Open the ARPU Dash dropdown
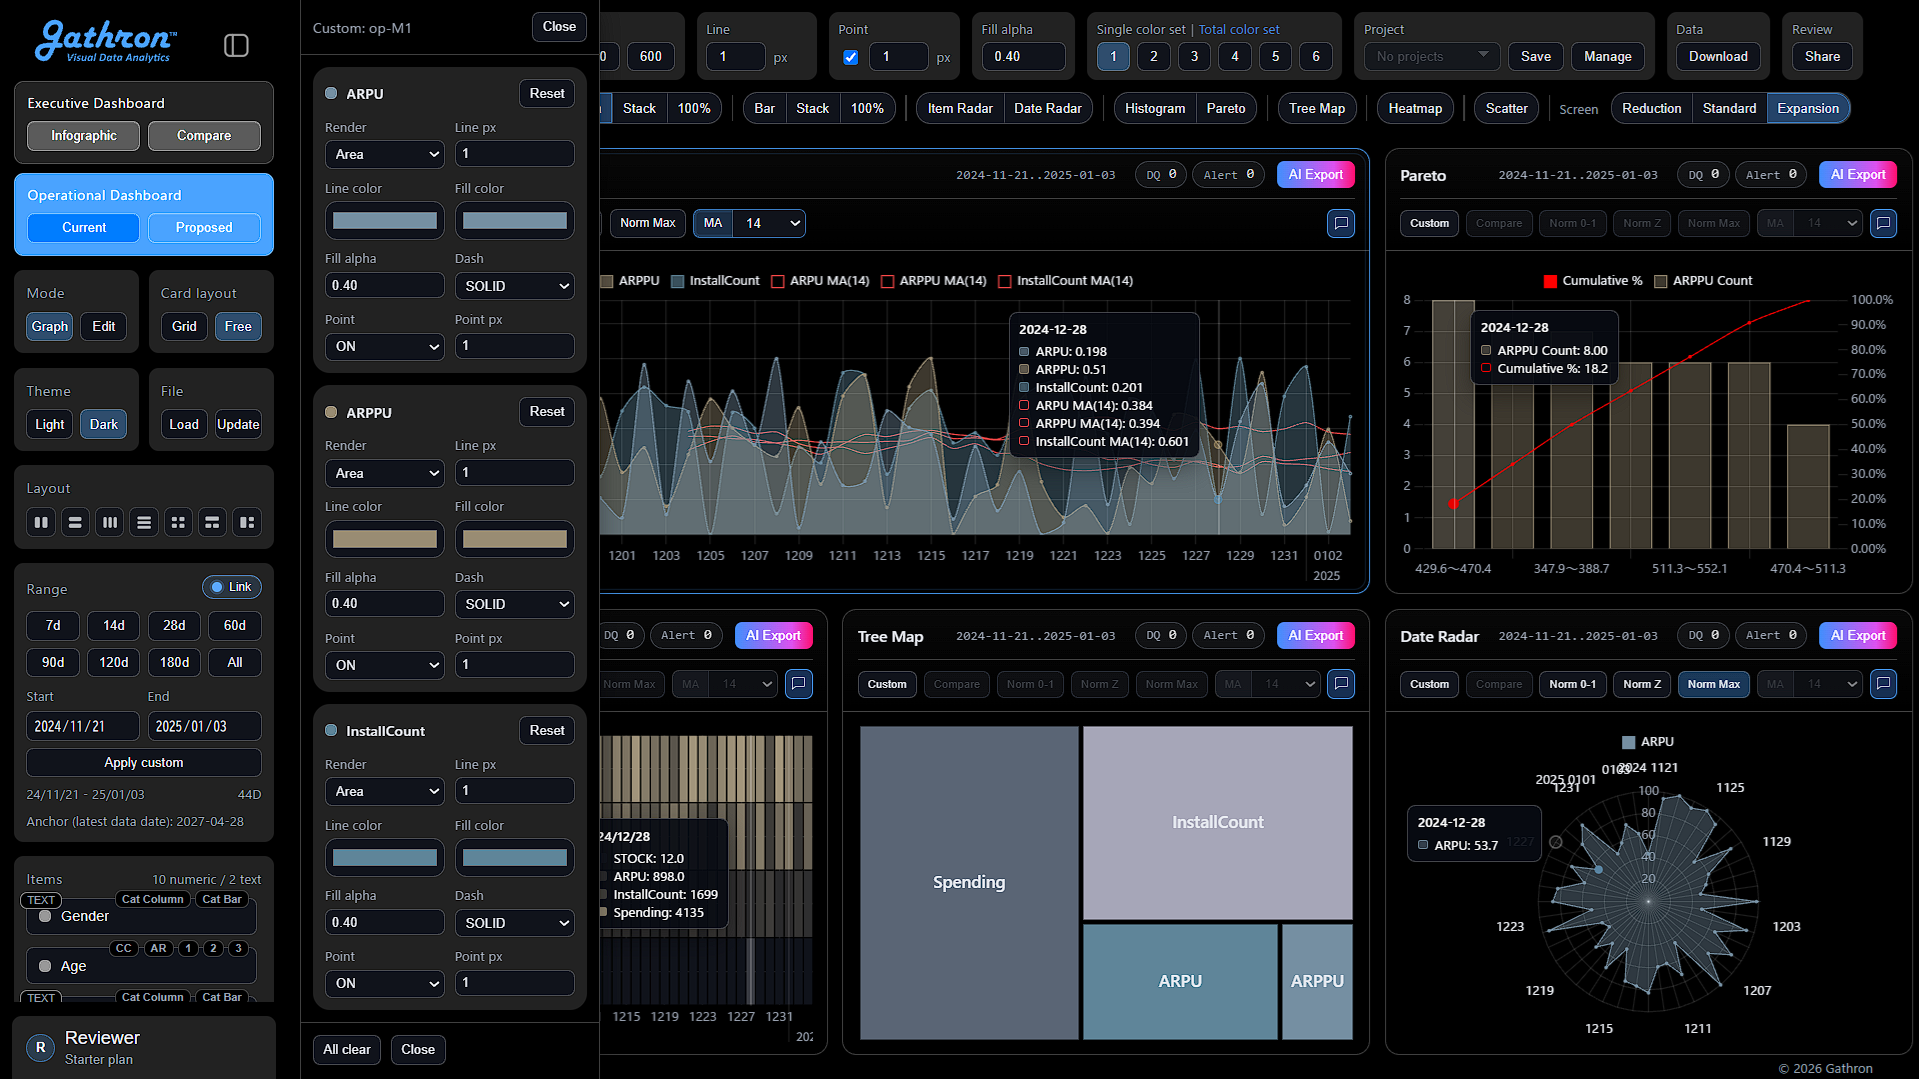The image size is (1919, 1079). [515, 286]
